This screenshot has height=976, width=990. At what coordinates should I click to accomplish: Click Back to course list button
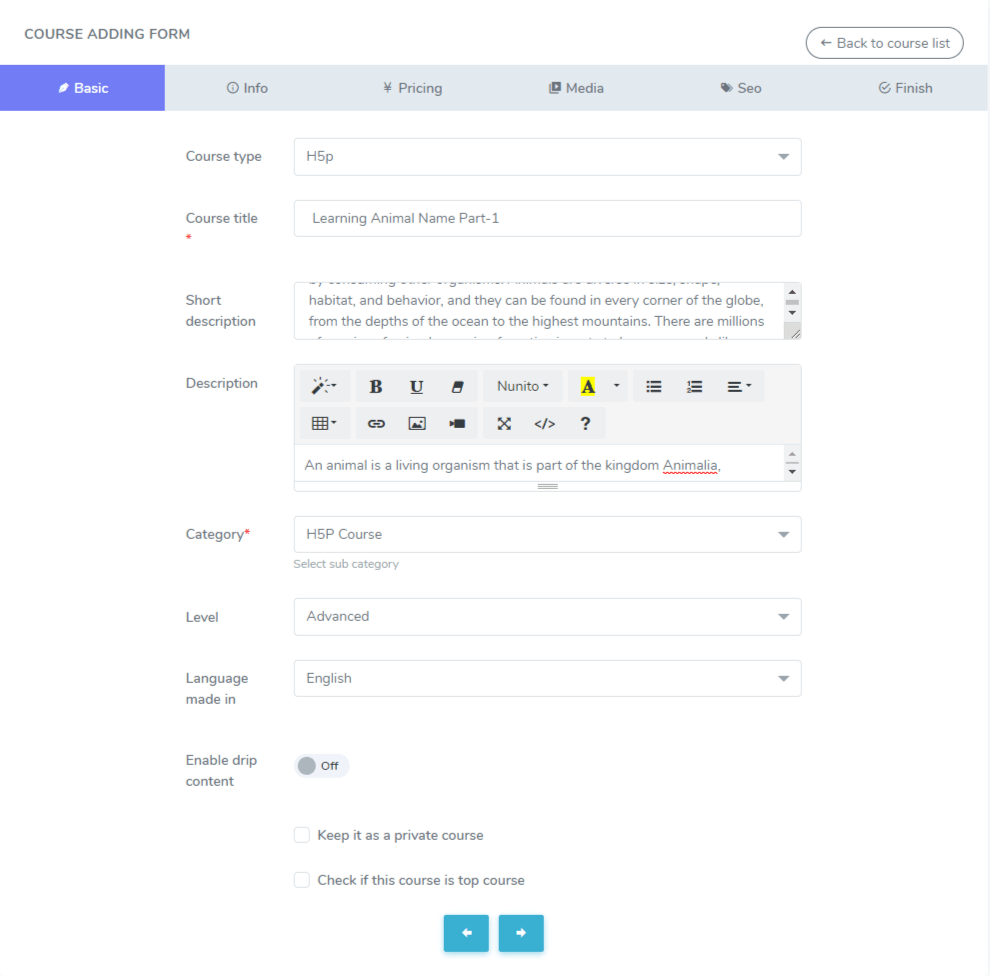click(884, 43)
